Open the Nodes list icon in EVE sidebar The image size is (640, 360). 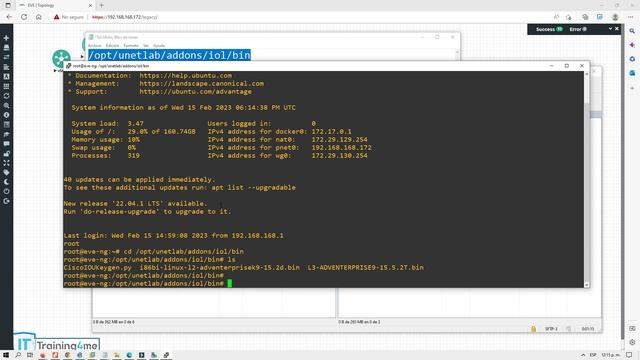[6, 47]
